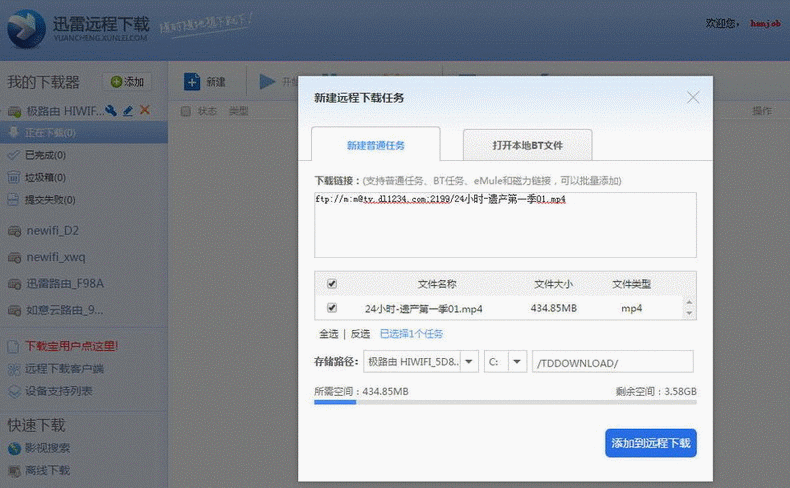
Task: Click the globe icon beside 影视搜索
Action: pyautogui.click(x=14, y=448)
